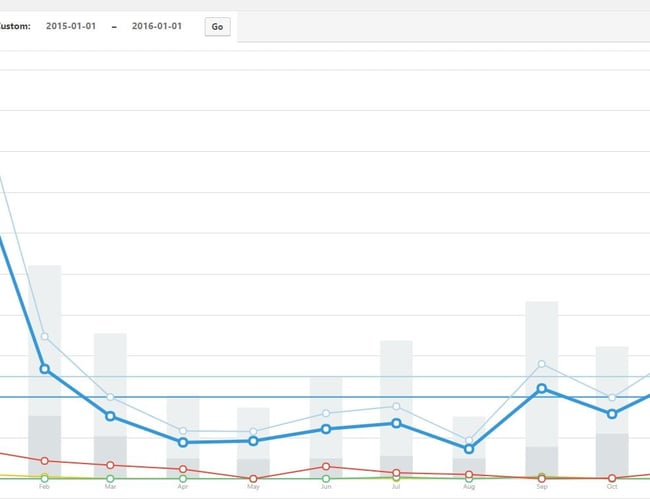Click thick blue line point for Mar
Screen dimensions: 650x500
point(110,416)
